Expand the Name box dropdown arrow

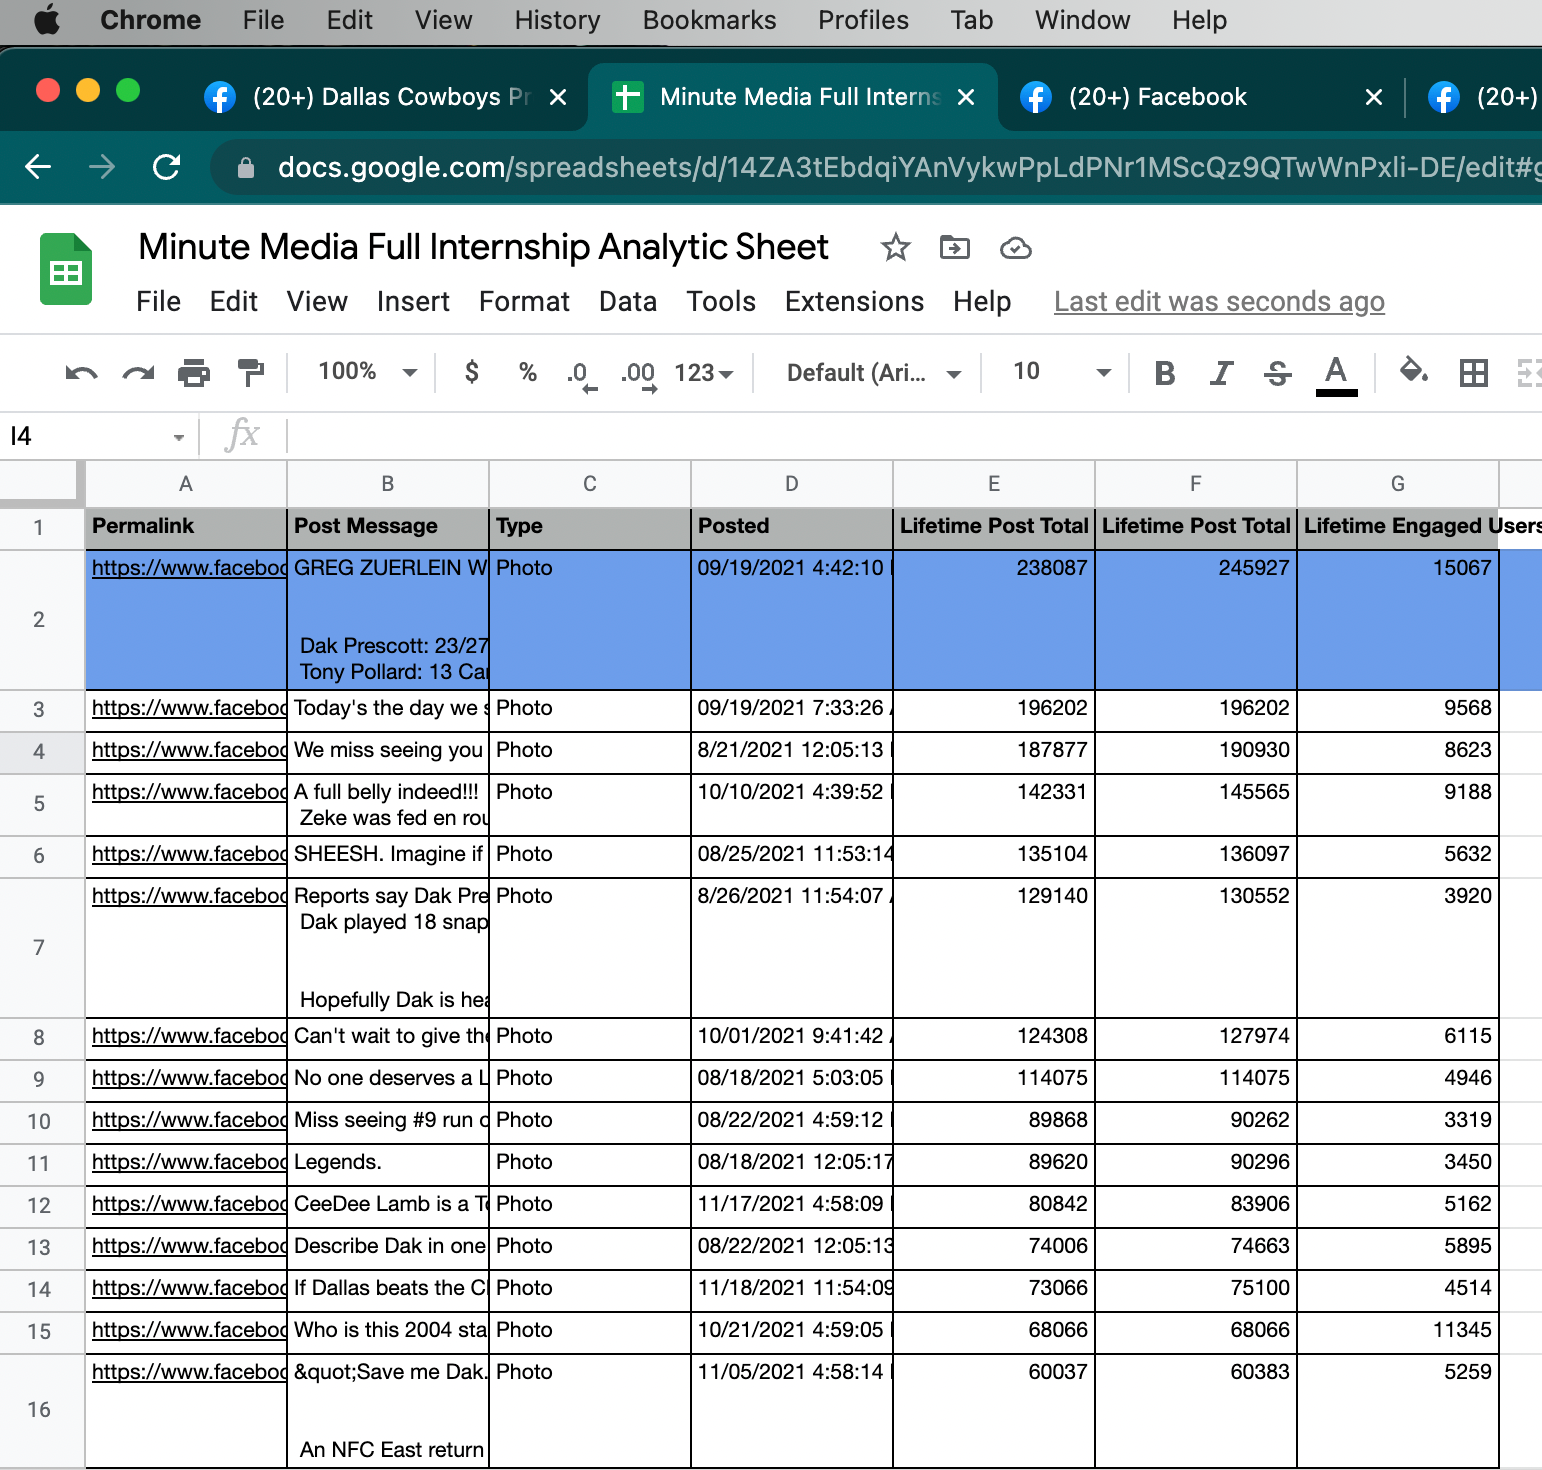[178, 437]
